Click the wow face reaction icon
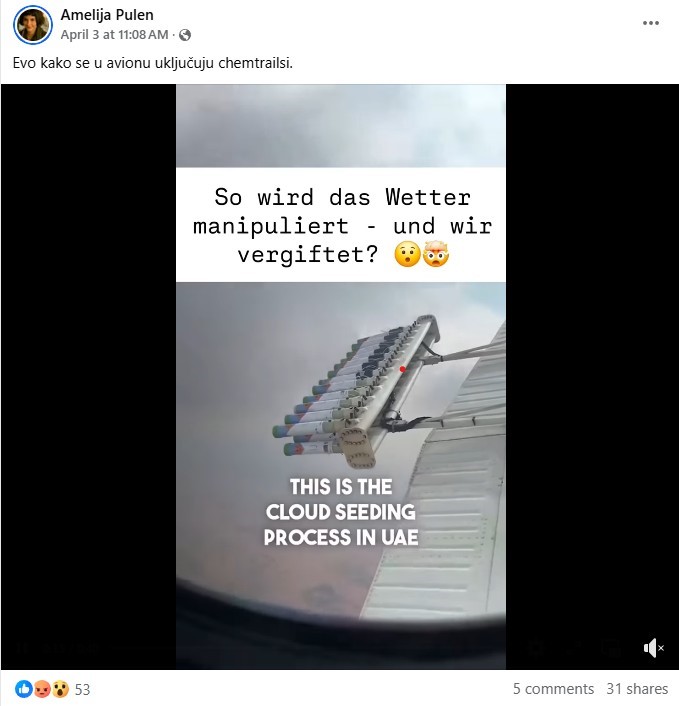Screen dimensions: 679x706 tap(60, 689)
